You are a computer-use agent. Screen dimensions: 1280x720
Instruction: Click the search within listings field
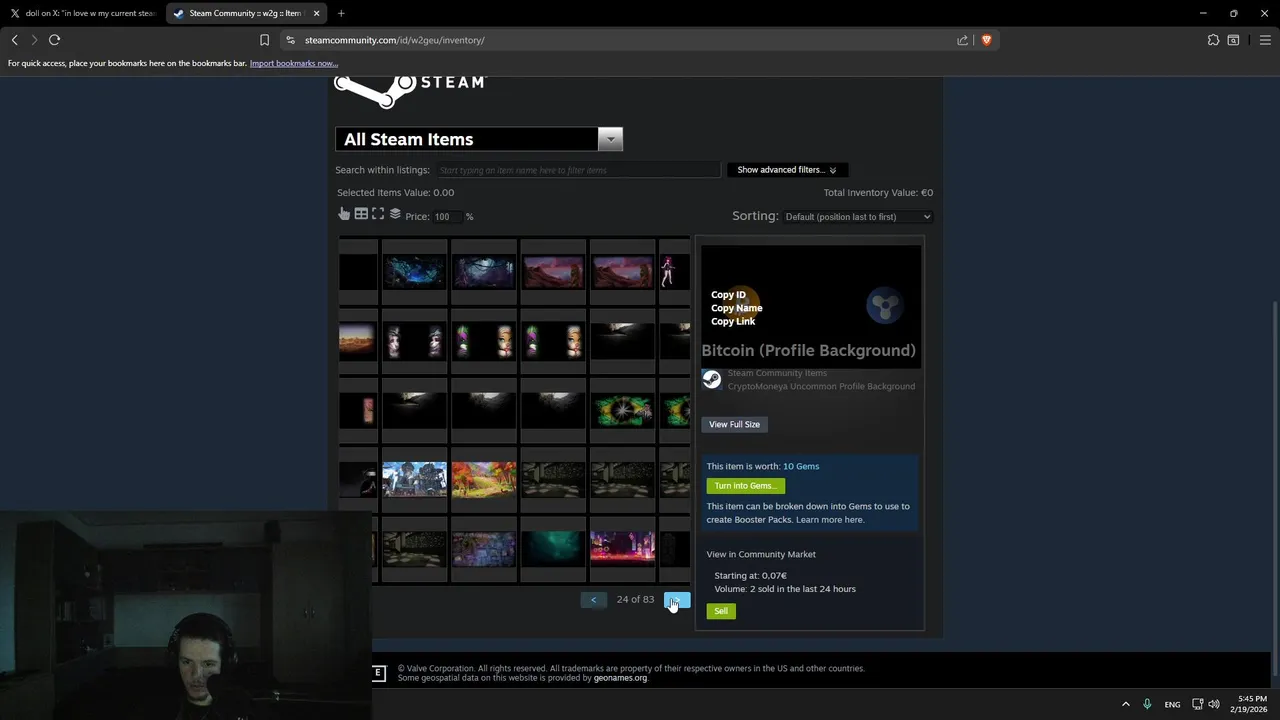pyautogui.click(x=577, y=170)
